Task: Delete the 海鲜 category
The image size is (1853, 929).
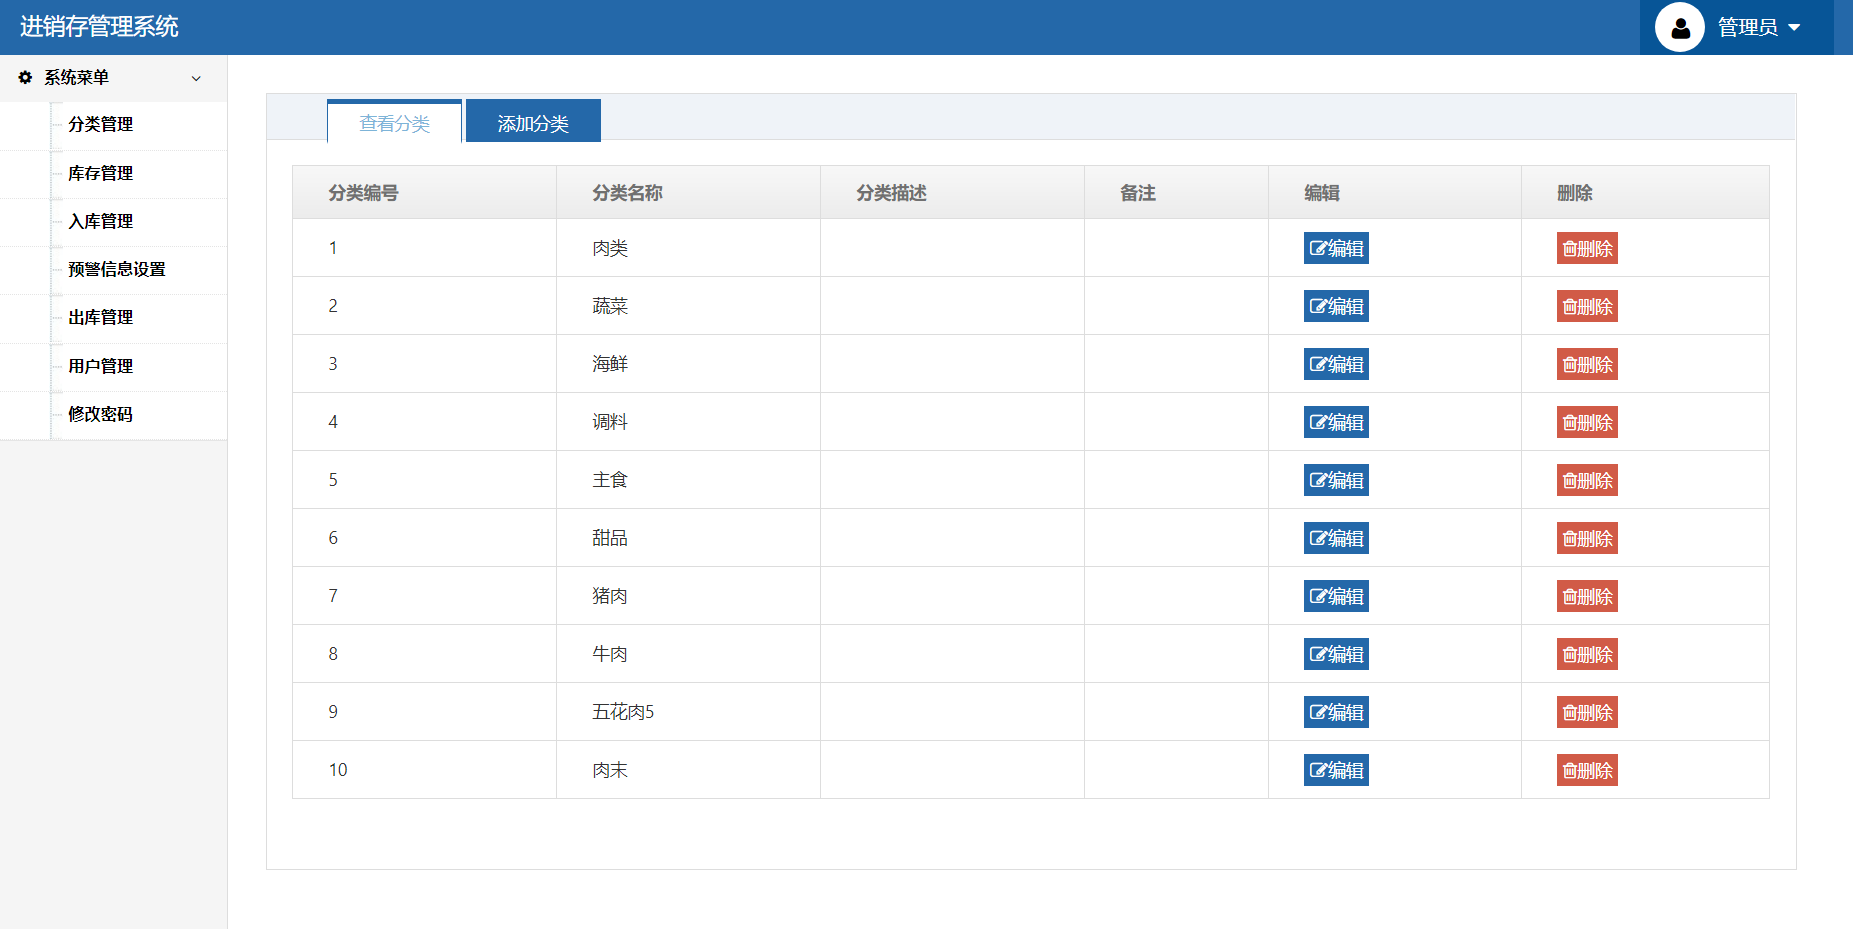Action: pyautogui.click(x=1587, y=364)
